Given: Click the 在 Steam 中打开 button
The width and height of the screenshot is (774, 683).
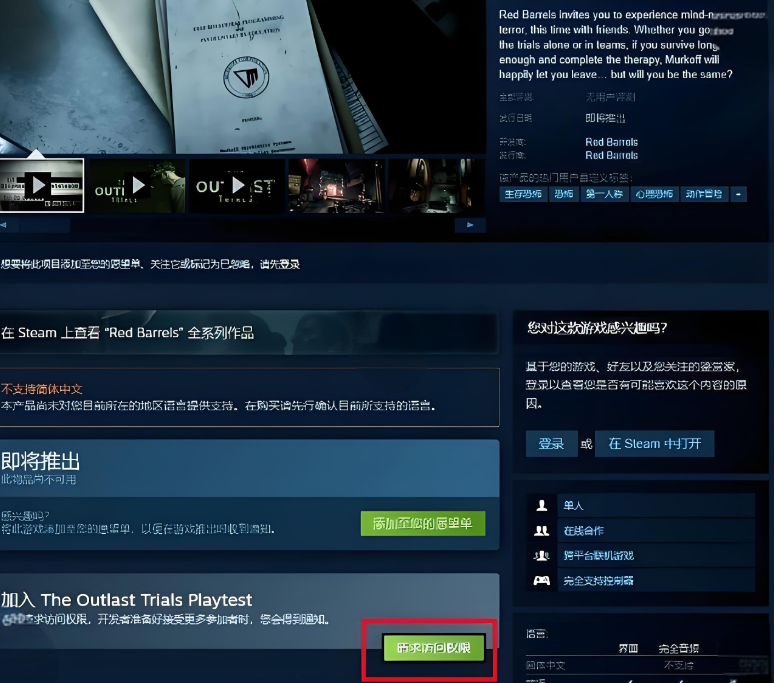Looking at the screenshot, I should pos(654,444).
